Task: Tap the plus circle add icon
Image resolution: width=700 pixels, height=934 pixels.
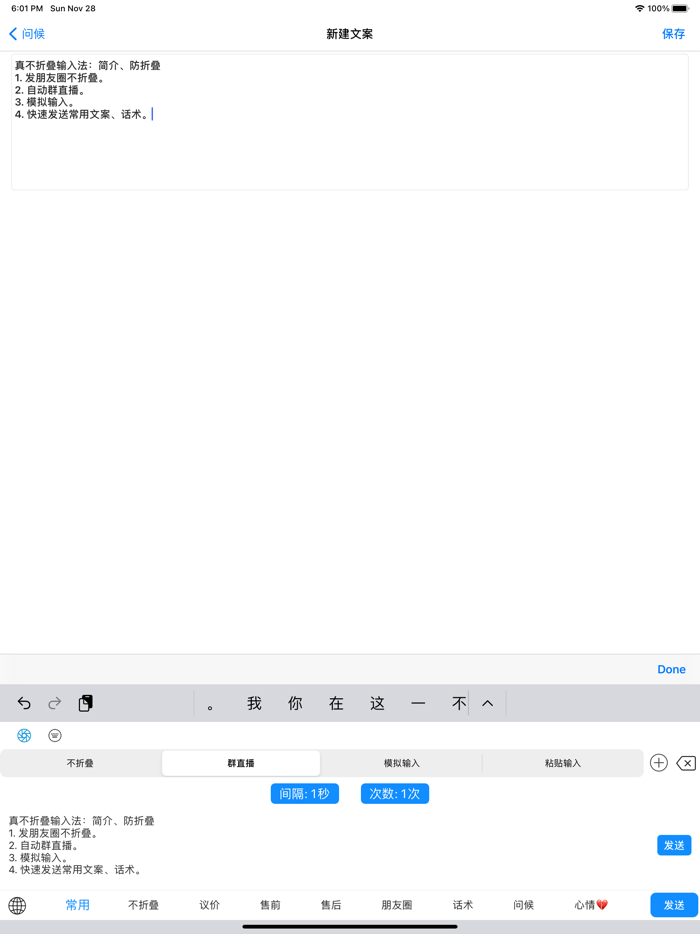Action: coord(658,763)
